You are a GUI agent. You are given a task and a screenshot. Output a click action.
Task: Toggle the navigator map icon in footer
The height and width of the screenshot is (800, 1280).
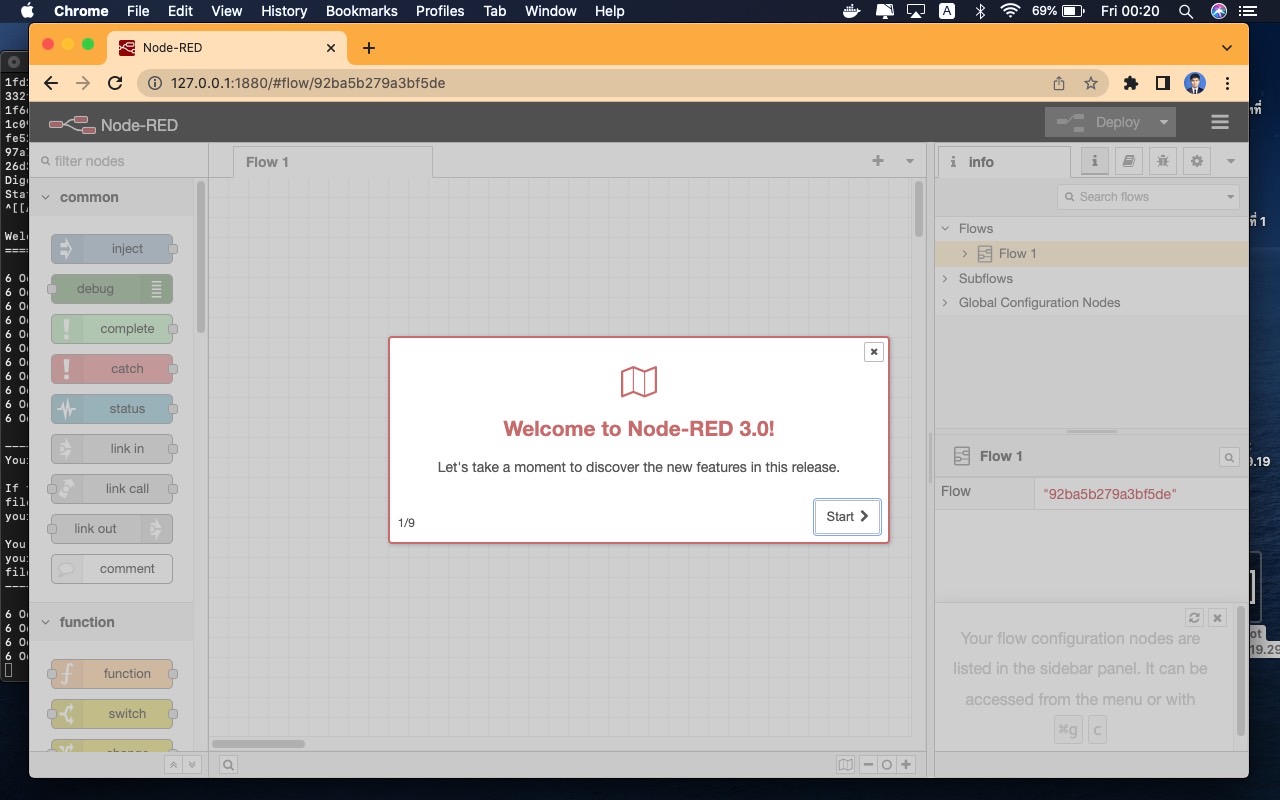point(846,765)
